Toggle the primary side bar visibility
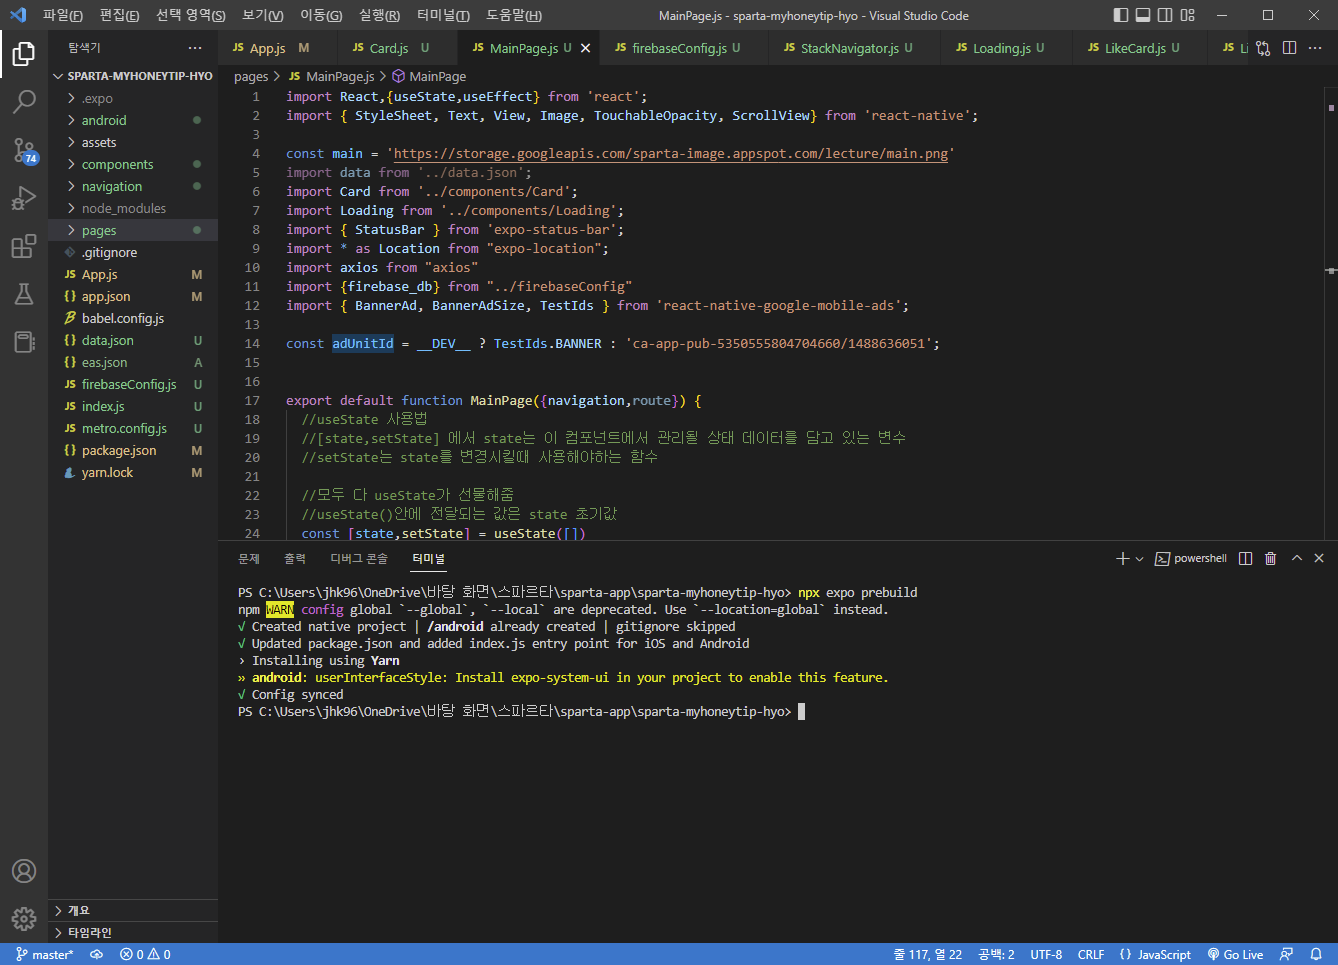The image size is (1338, 965). point(1120,15)
